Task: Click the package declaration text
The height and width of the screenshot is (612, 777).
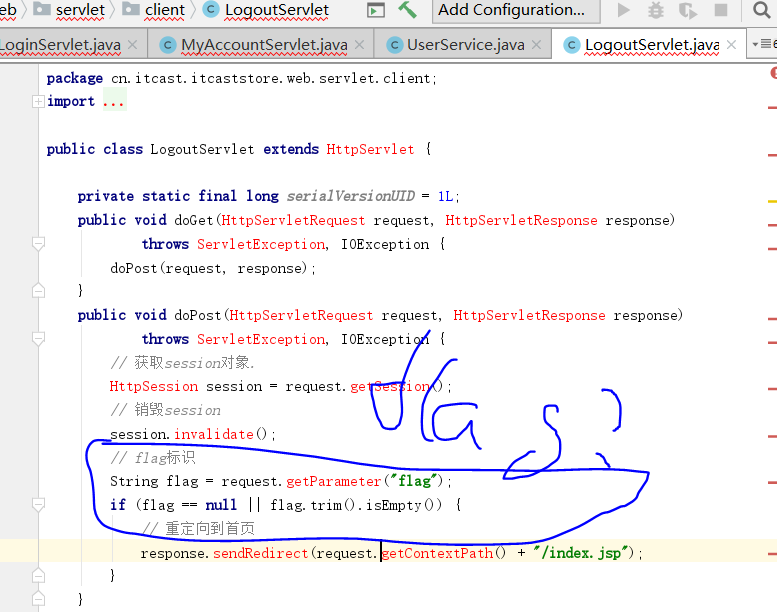Action: 242,78
